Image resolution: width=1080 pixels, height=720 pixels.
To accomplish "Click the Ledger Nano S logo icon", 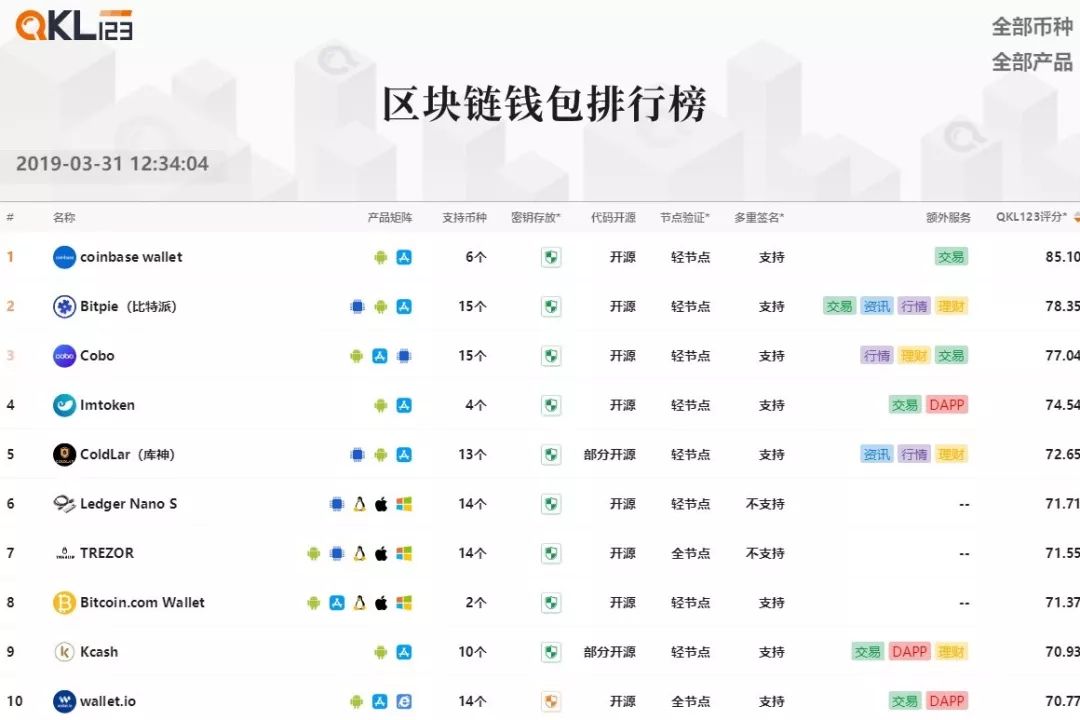I will (64, 504).
